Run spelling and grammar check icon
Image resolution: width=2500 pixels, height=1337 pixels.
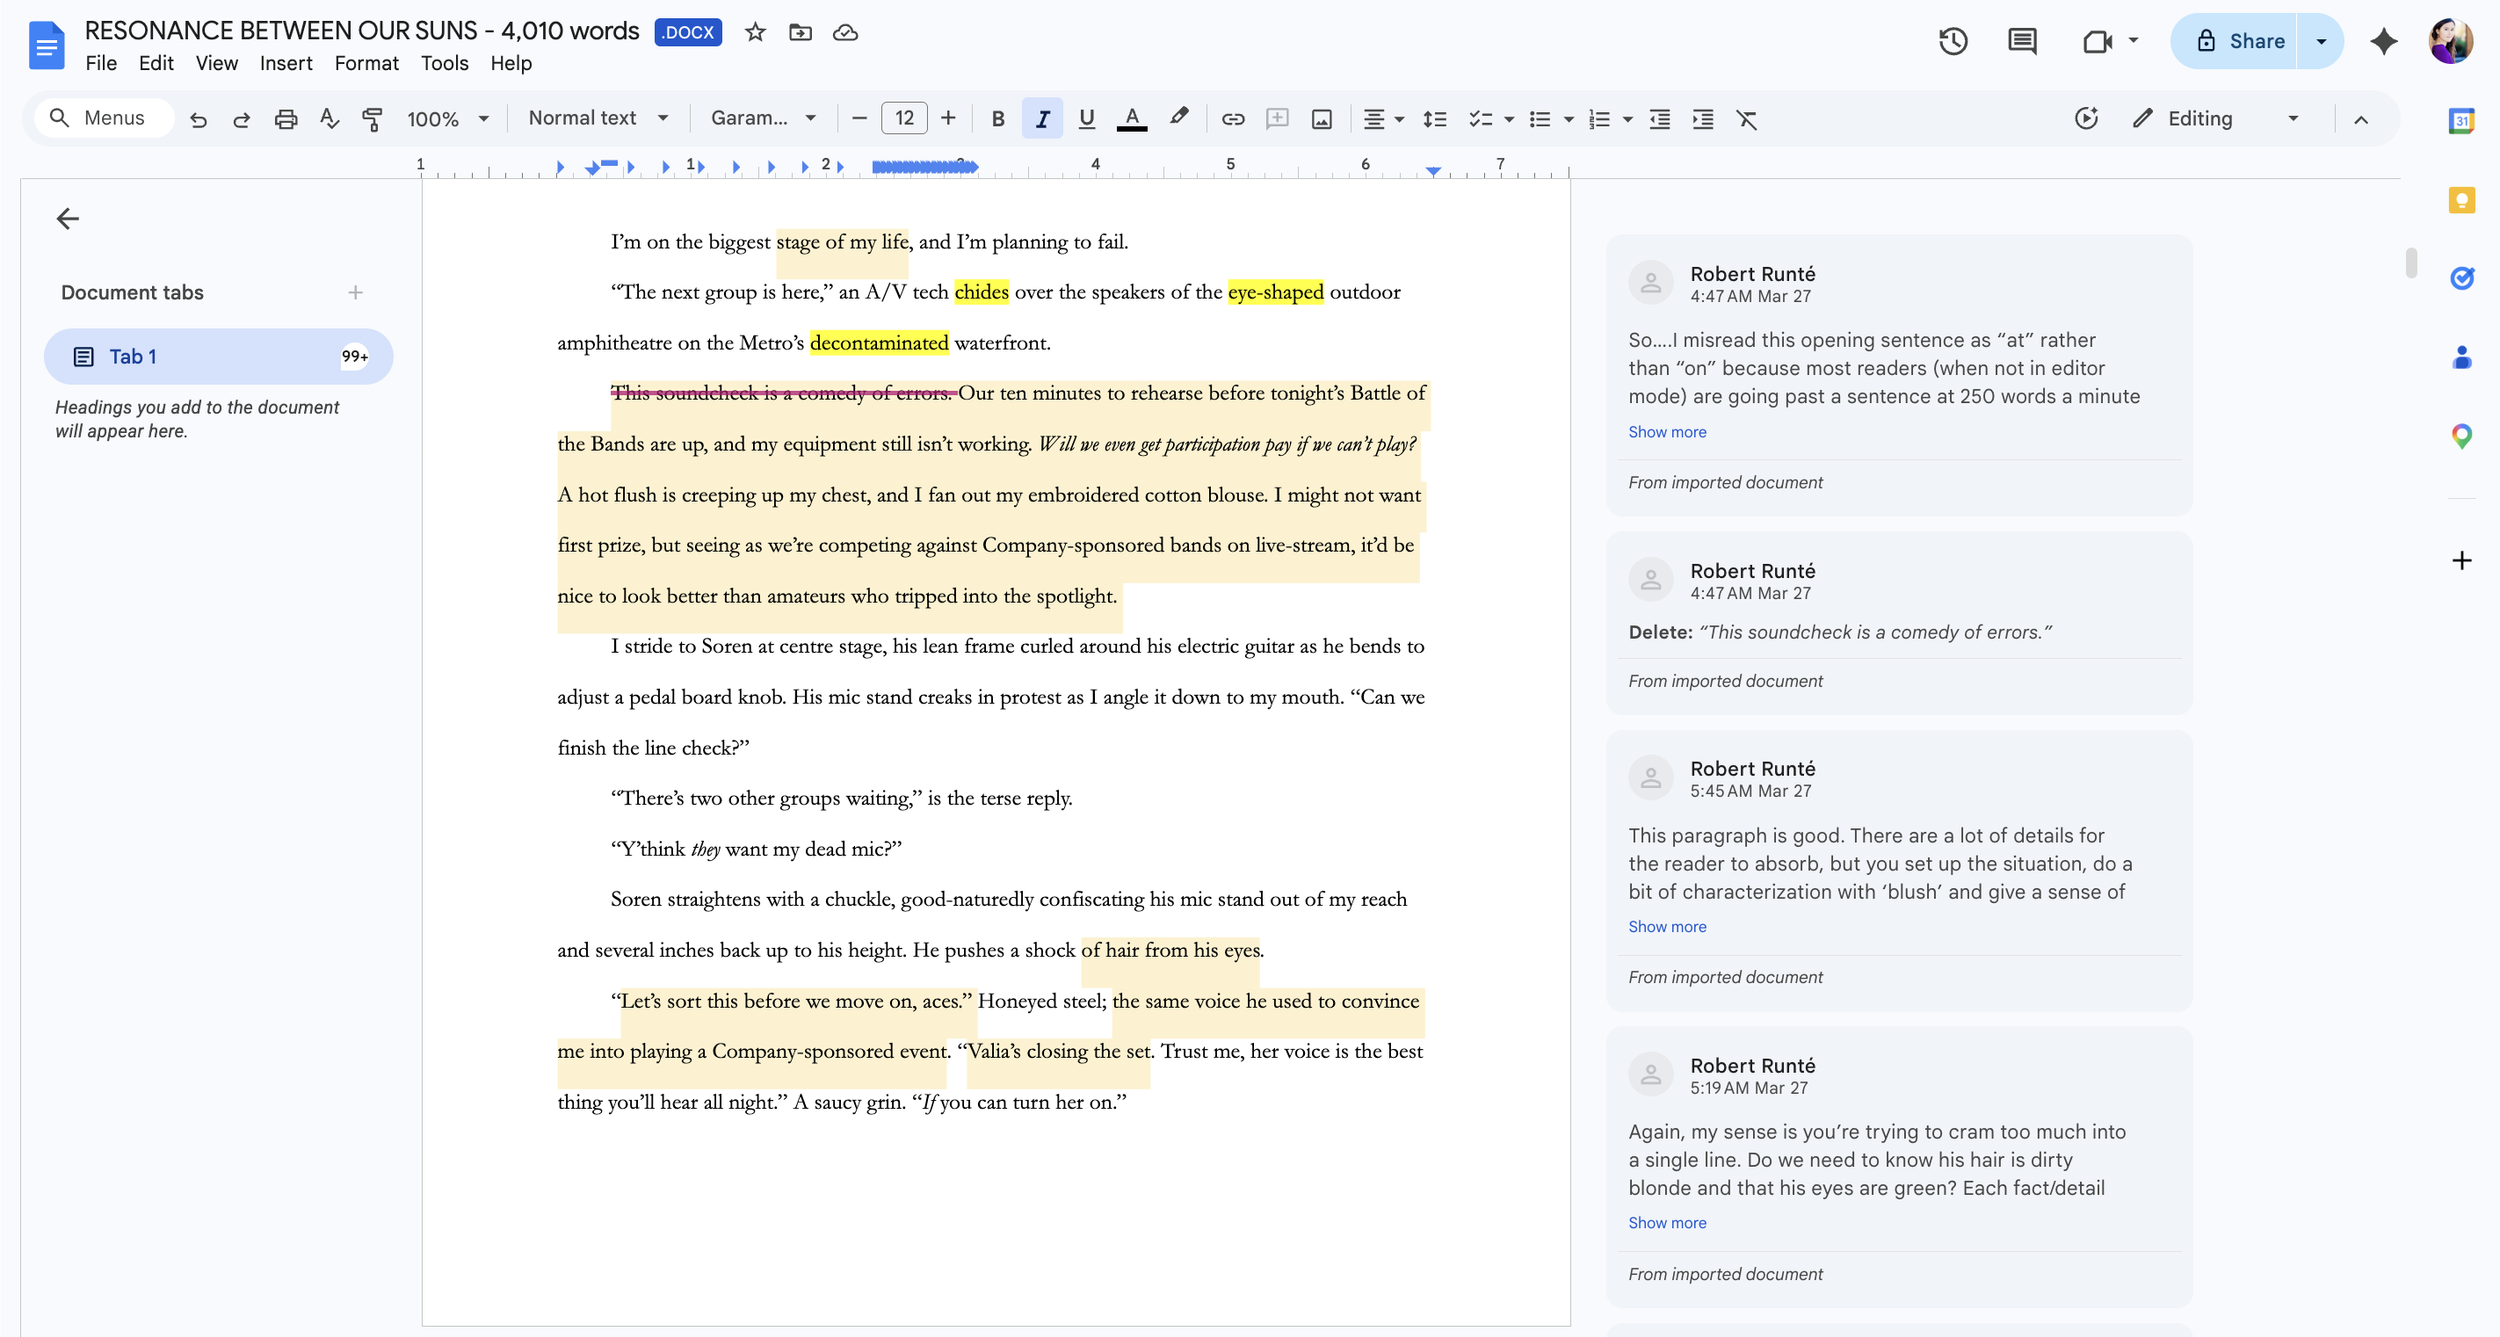(329, 119)
